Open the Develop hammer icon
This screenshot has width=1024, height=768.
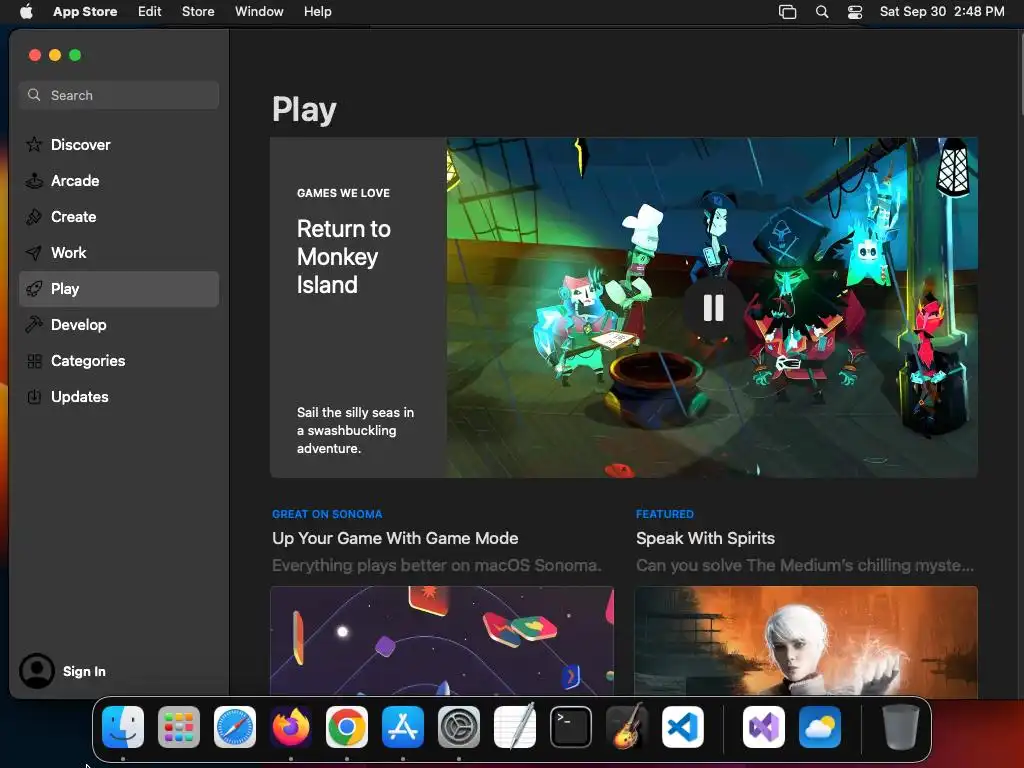(x=34, y=325)
